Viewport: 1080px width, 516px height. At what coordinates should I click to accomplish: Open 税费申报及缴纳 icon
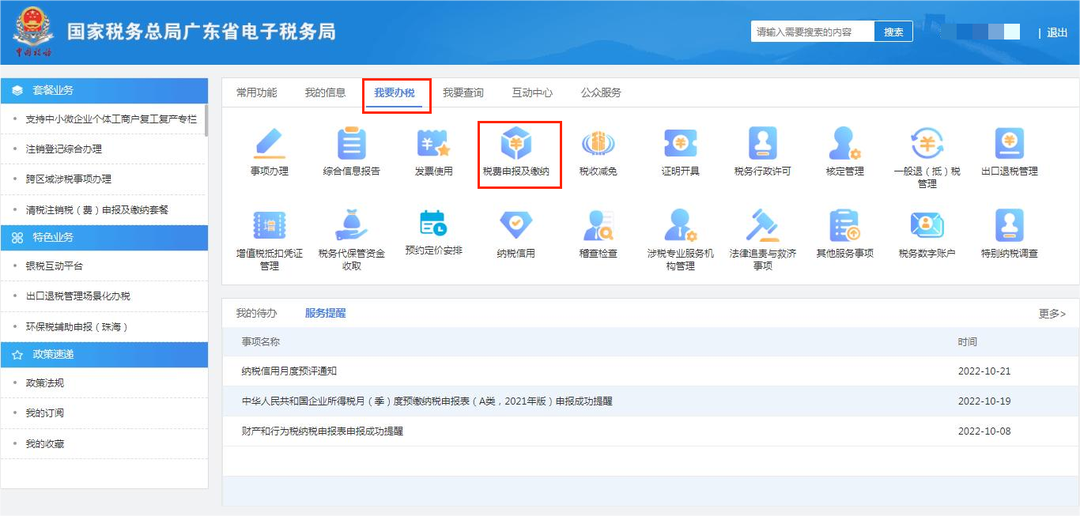coord(517,143)
